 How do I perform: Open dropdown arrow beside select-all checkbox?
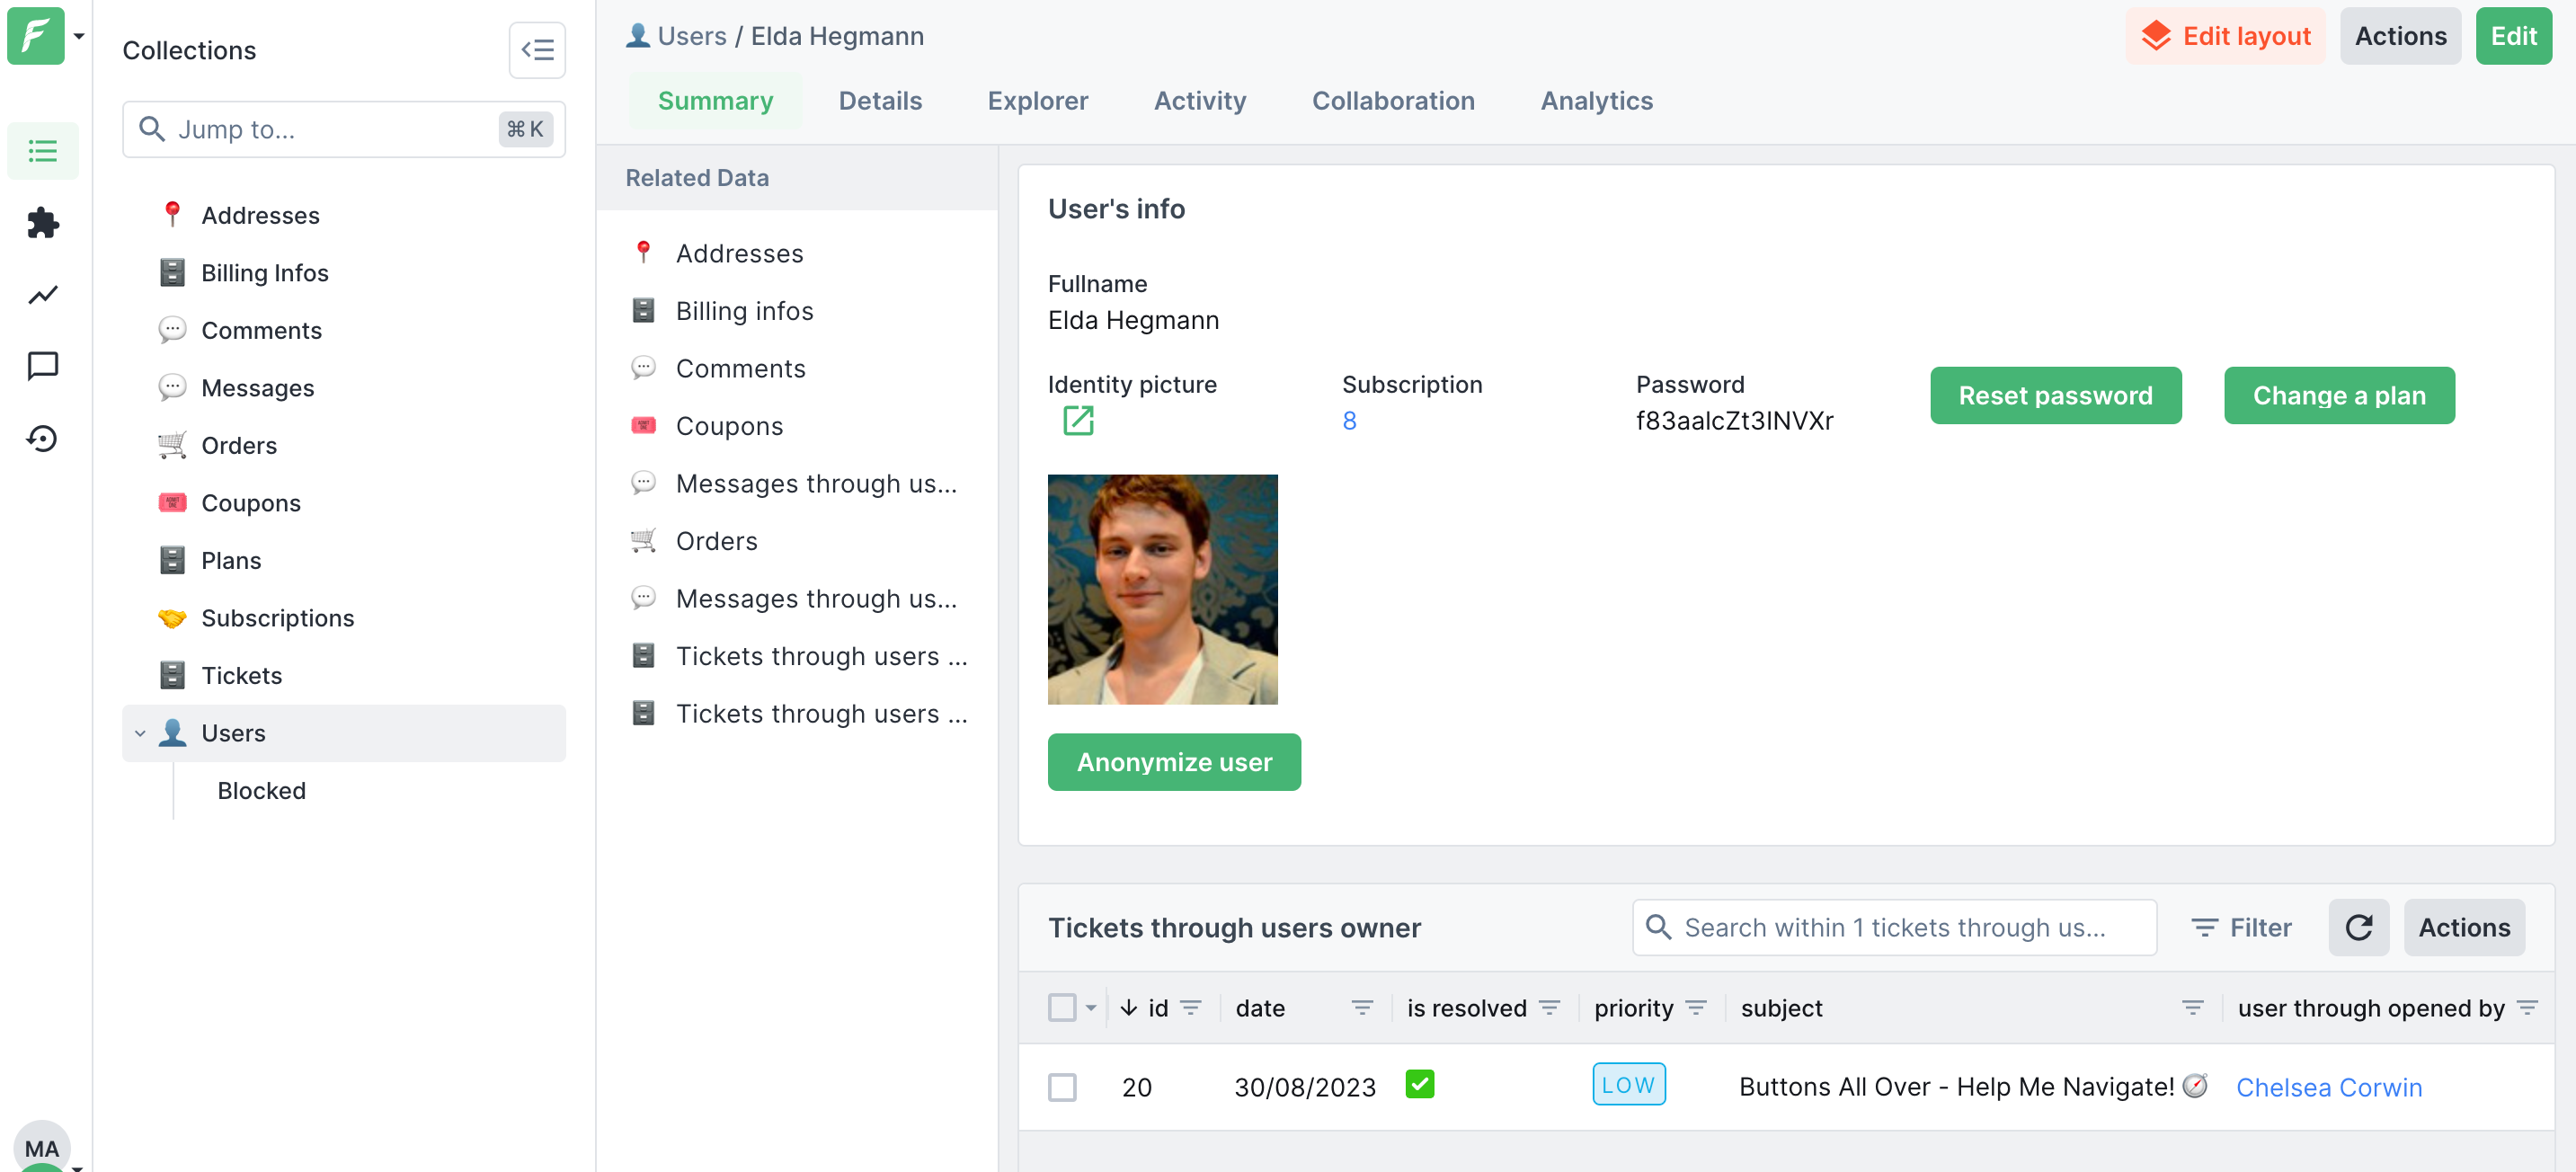point(1091,1007)
